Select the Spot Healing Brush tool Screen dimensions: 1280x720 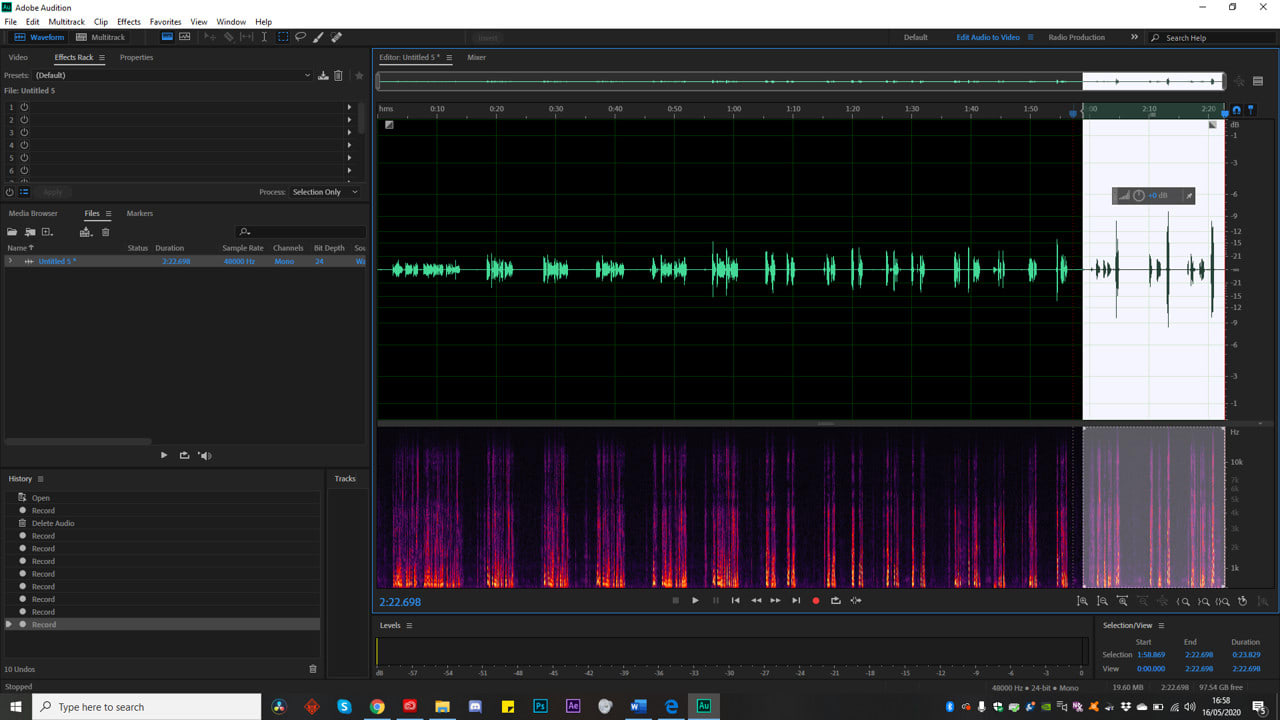point(336,37)
